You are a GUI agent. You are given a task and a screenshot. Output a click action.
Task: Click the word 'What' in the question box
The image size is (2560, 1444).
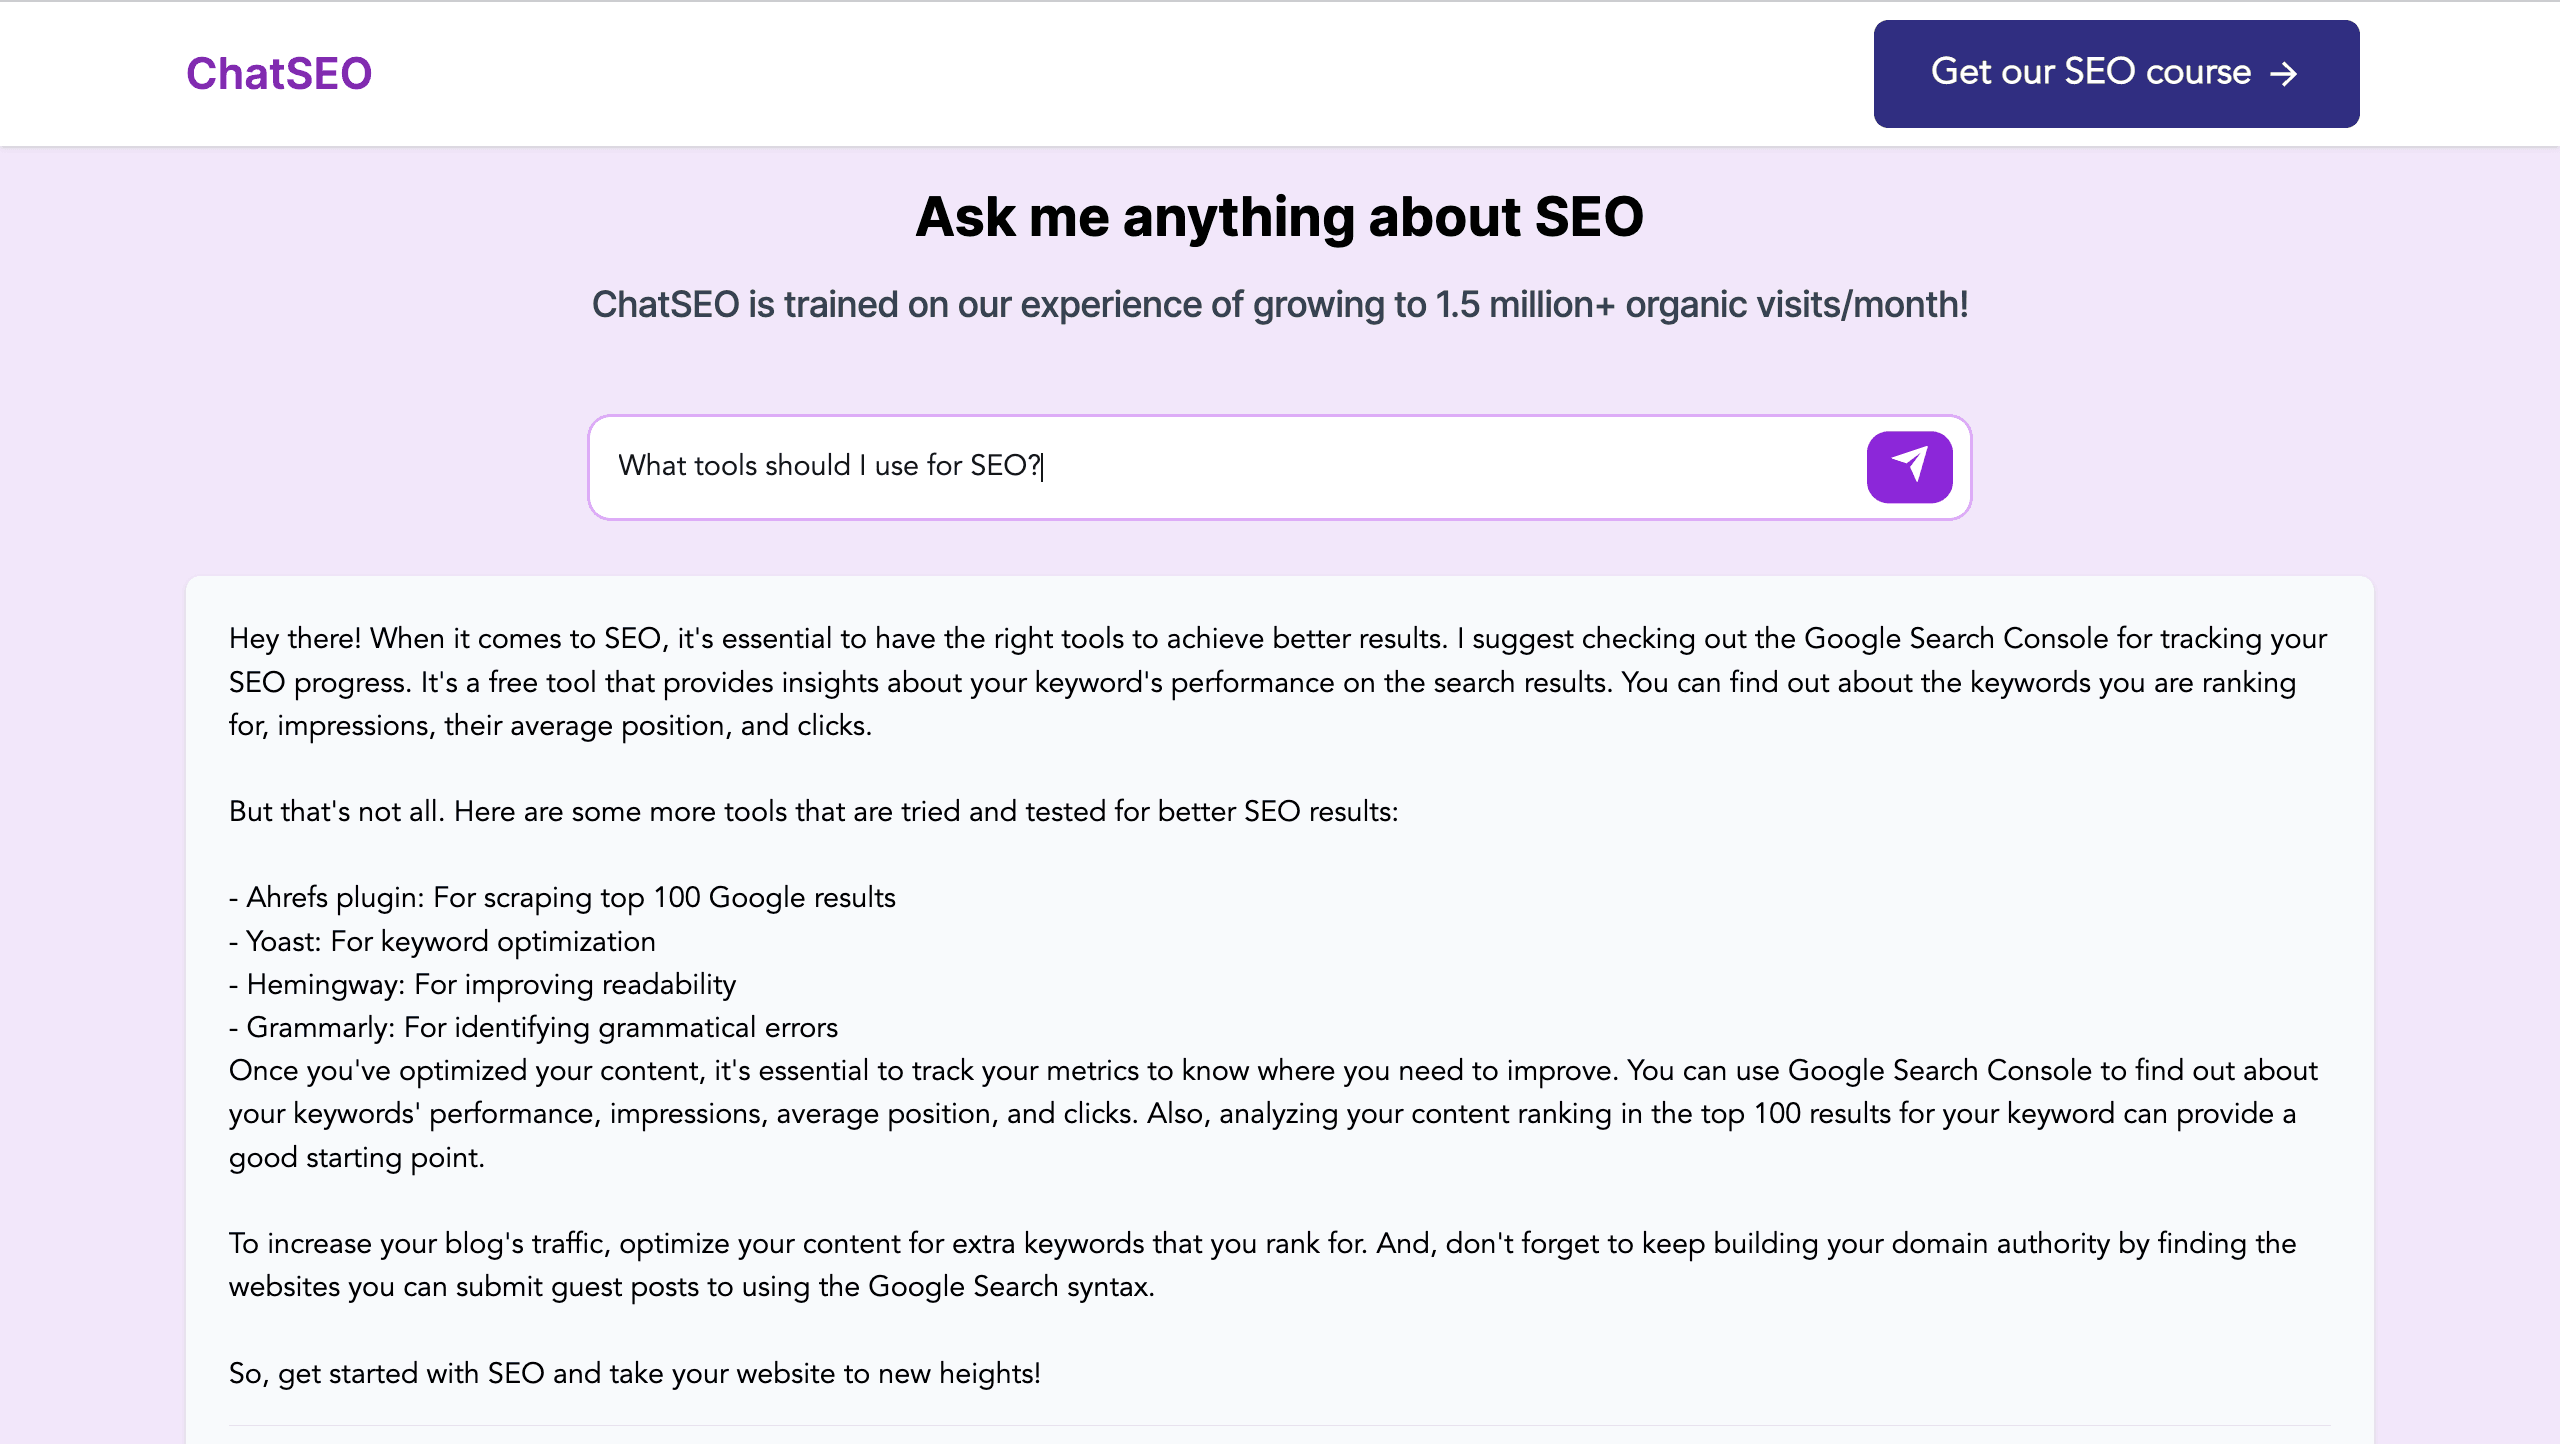click(x=651, y=465)
